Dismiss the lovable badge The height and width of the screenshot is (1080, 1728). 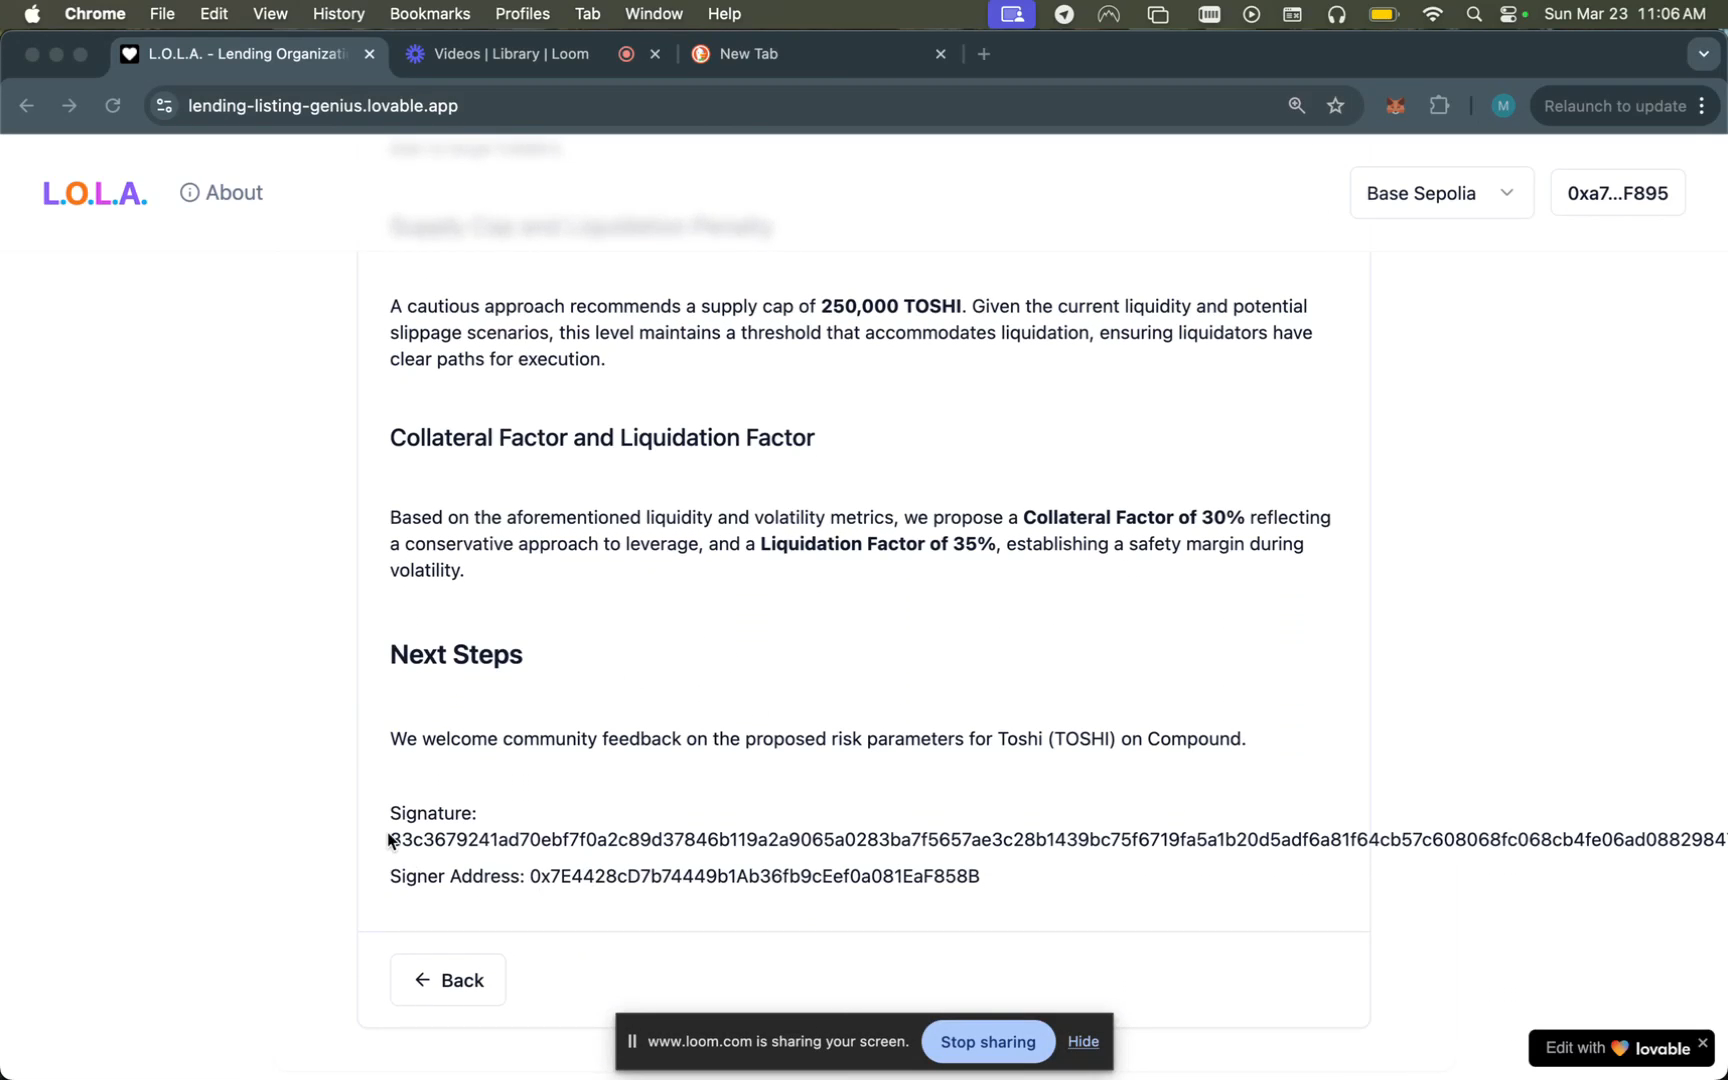1702,1043
